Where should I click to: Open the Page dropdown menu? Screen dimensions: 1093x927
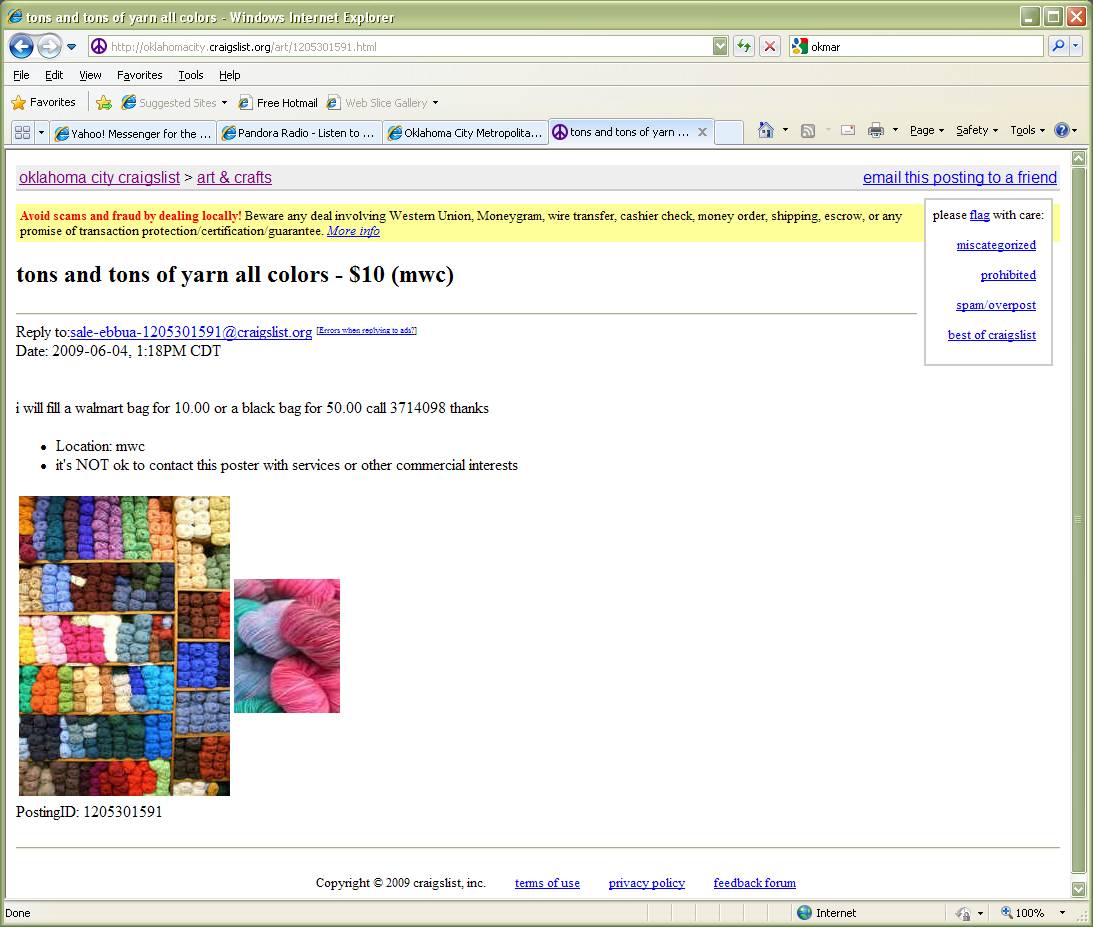[926, 130]
